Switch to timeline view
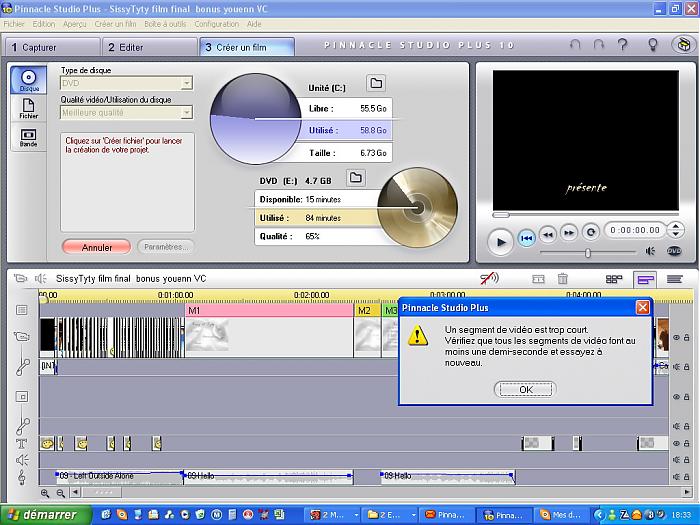The height and width of the screenshot is (525, 700). tap(645, 279)
